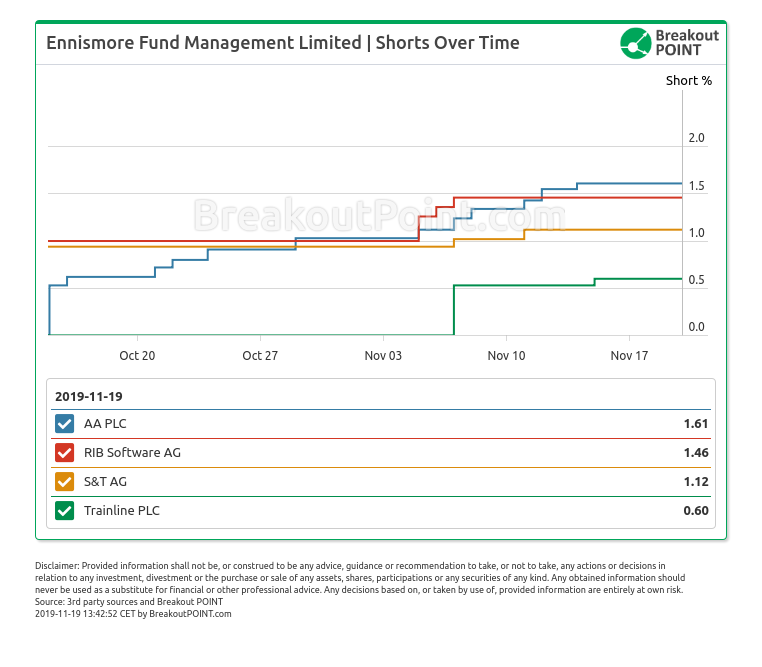This screenshot has width=762, height=667.
Task: Click the AA PLC value 1.61
Action: coord(696,424)
